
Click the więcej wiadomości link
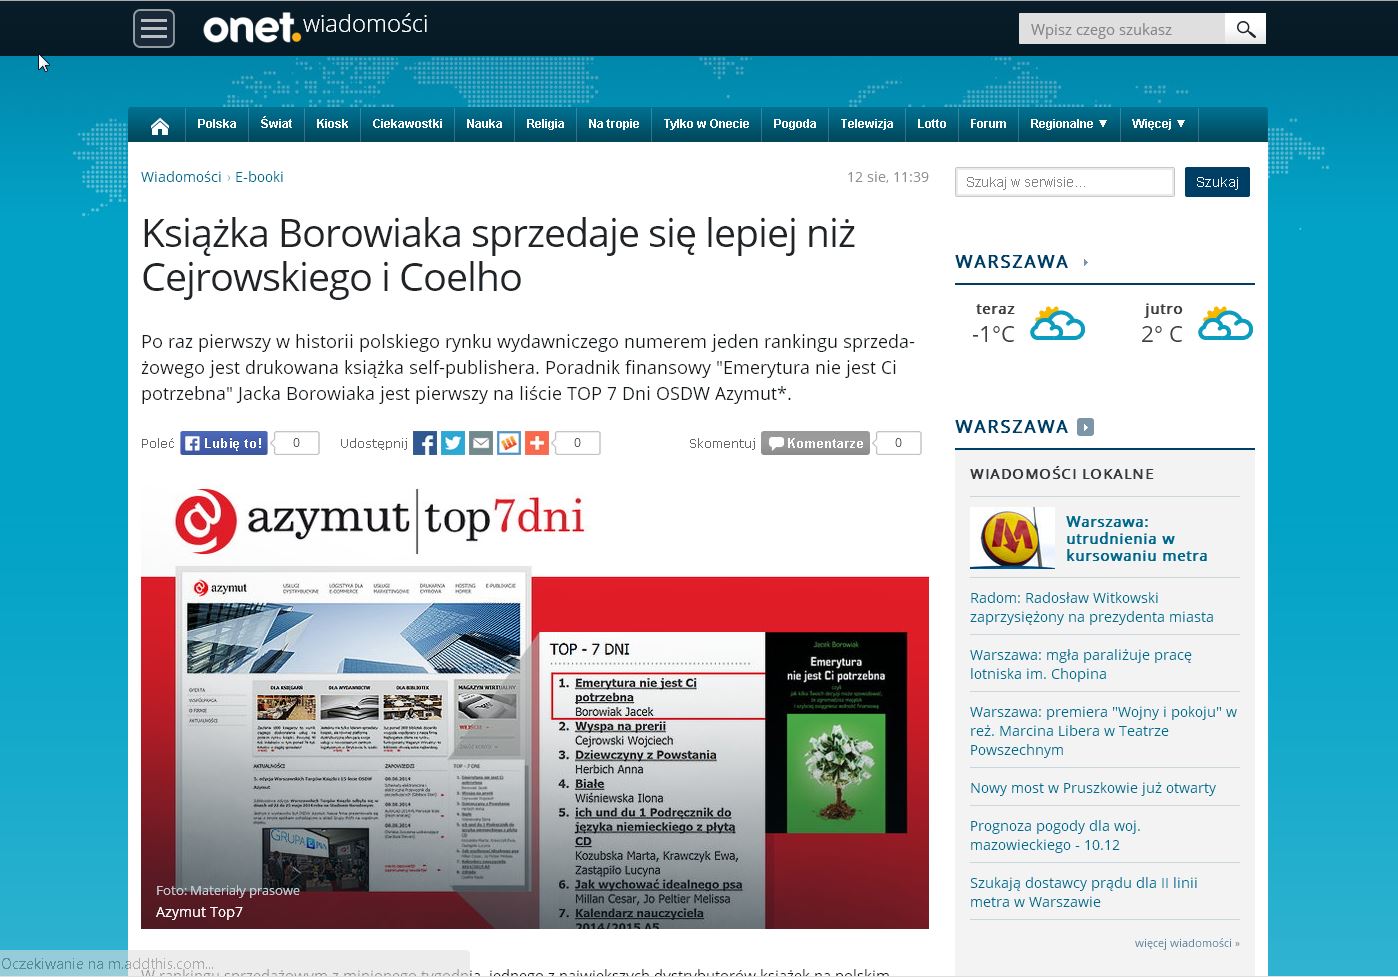[1187, 943]
